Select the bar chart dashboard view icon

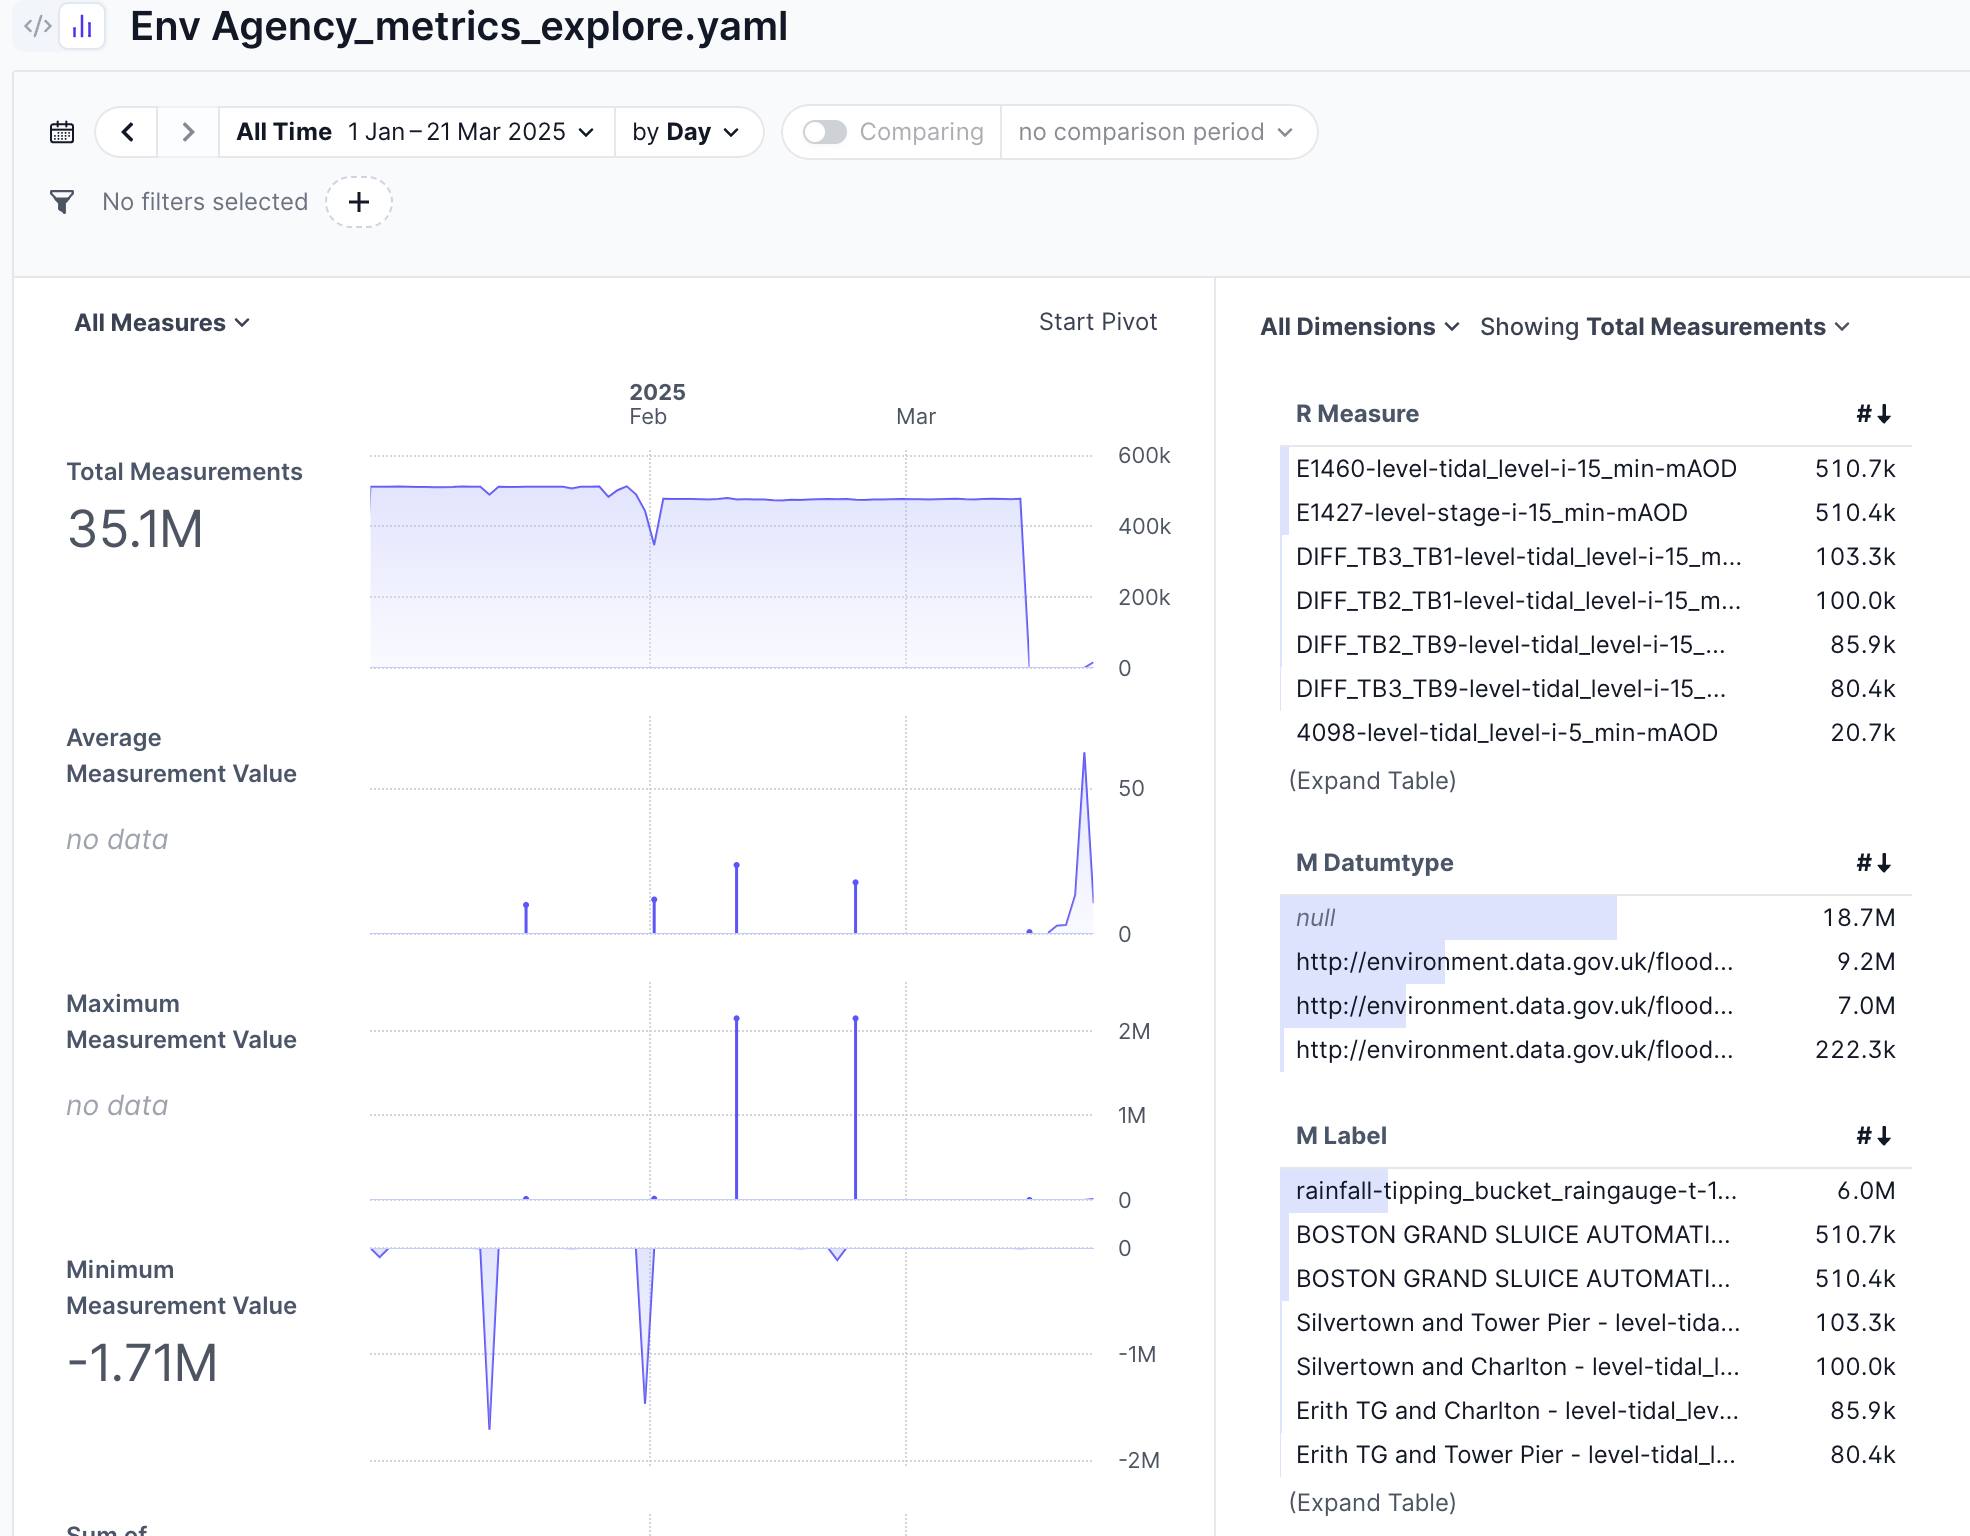82,26
